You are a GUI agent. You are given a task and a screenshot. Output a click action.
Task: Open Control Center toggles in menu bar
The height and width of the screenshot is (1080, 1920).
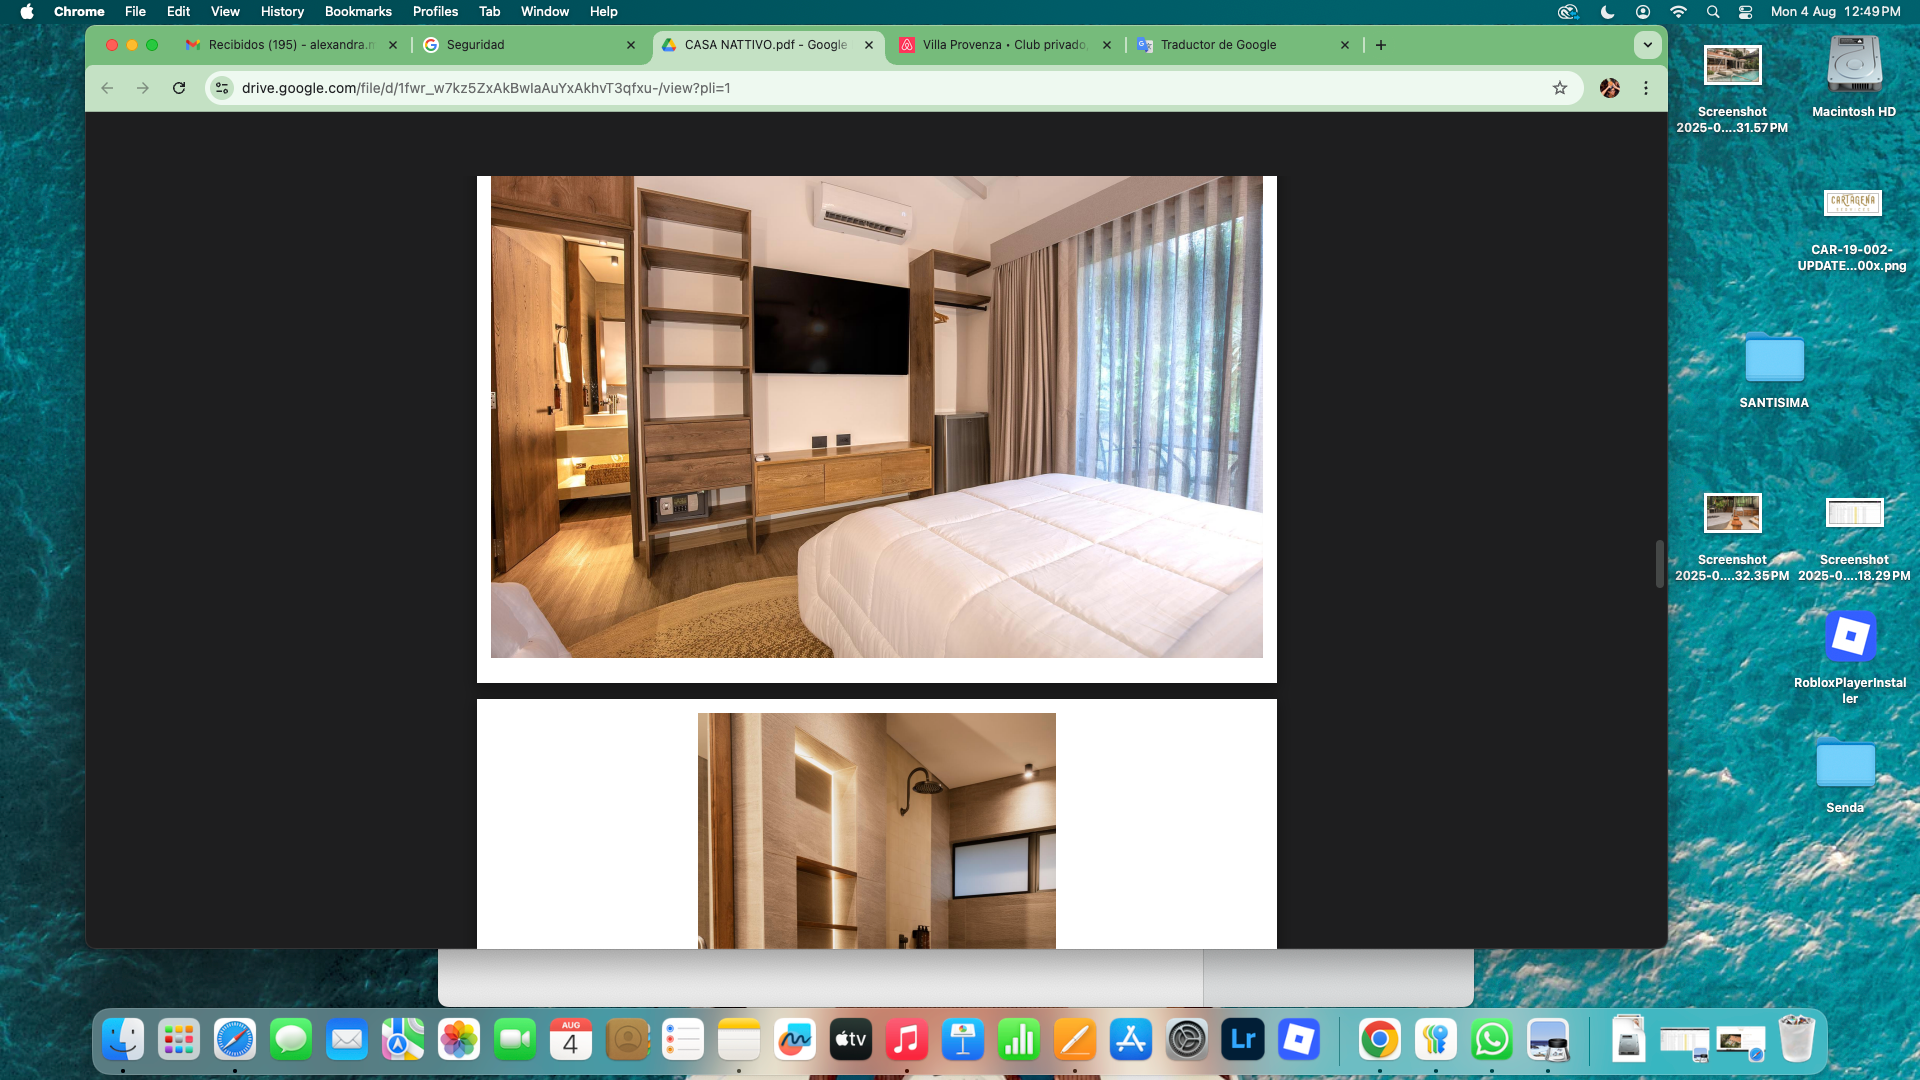1746,12
